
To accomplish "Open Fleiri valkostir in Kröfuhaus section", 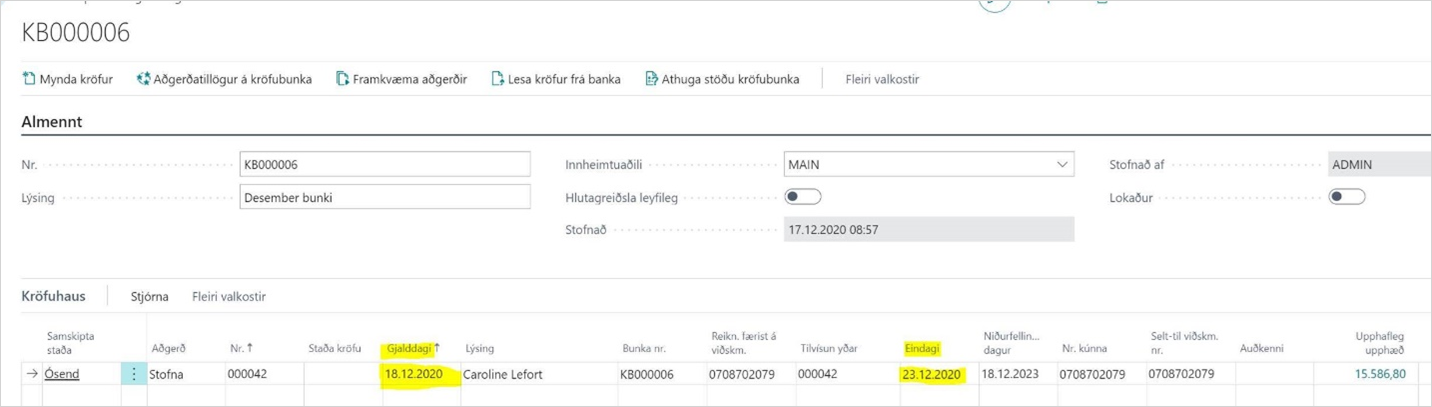I will 229,296.
